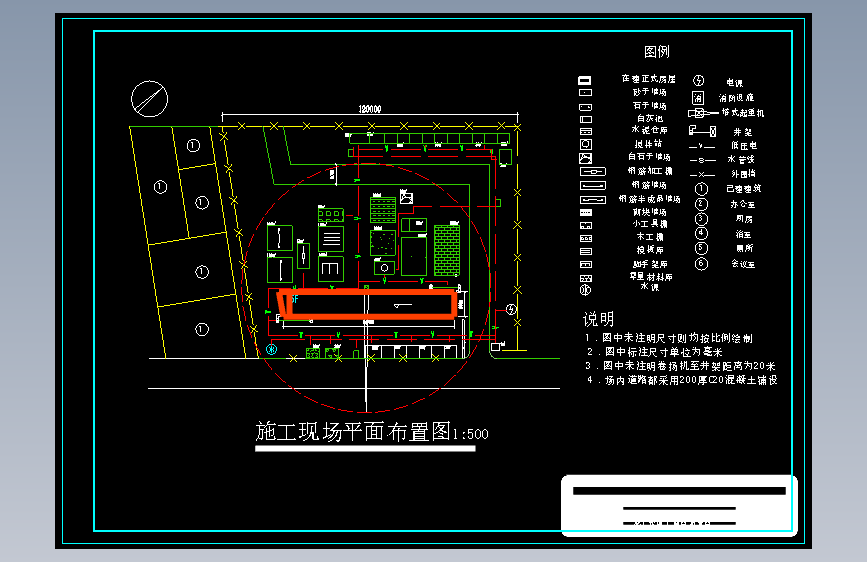Select the 白石子堆场 legend symbol

(586, 158)
